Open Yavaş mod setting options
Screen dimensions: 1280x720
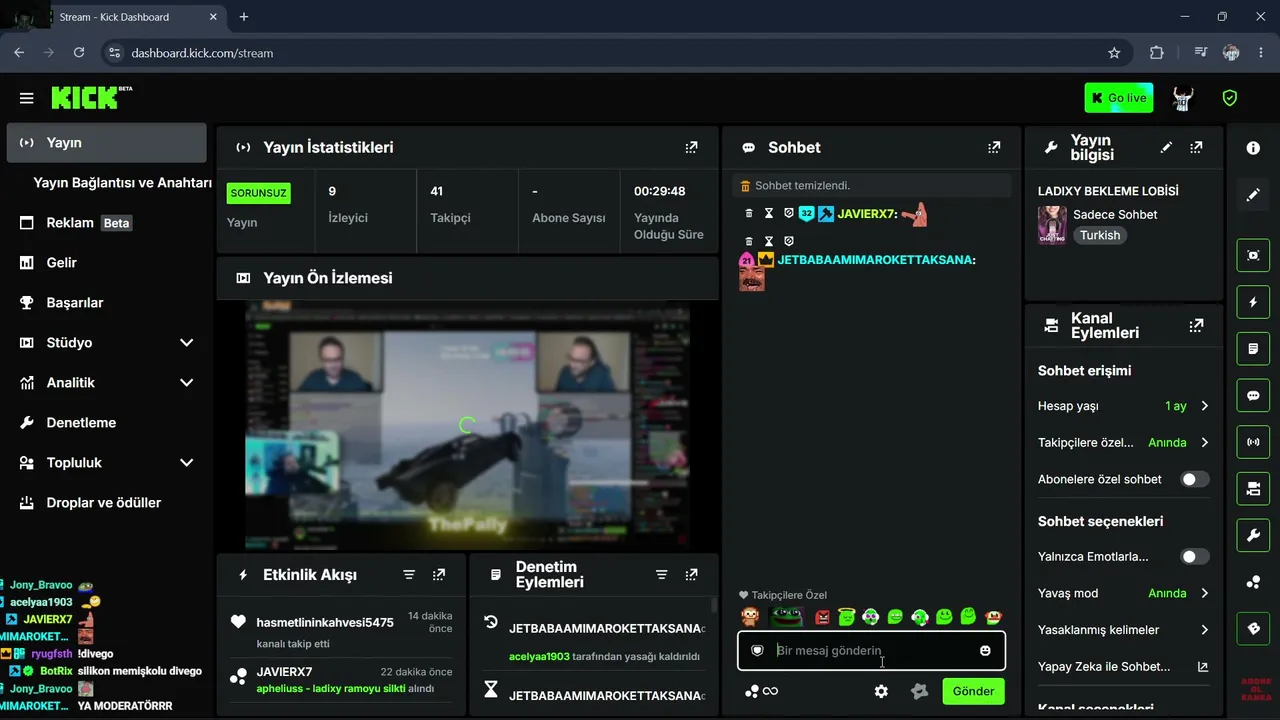click(1124, 593)
